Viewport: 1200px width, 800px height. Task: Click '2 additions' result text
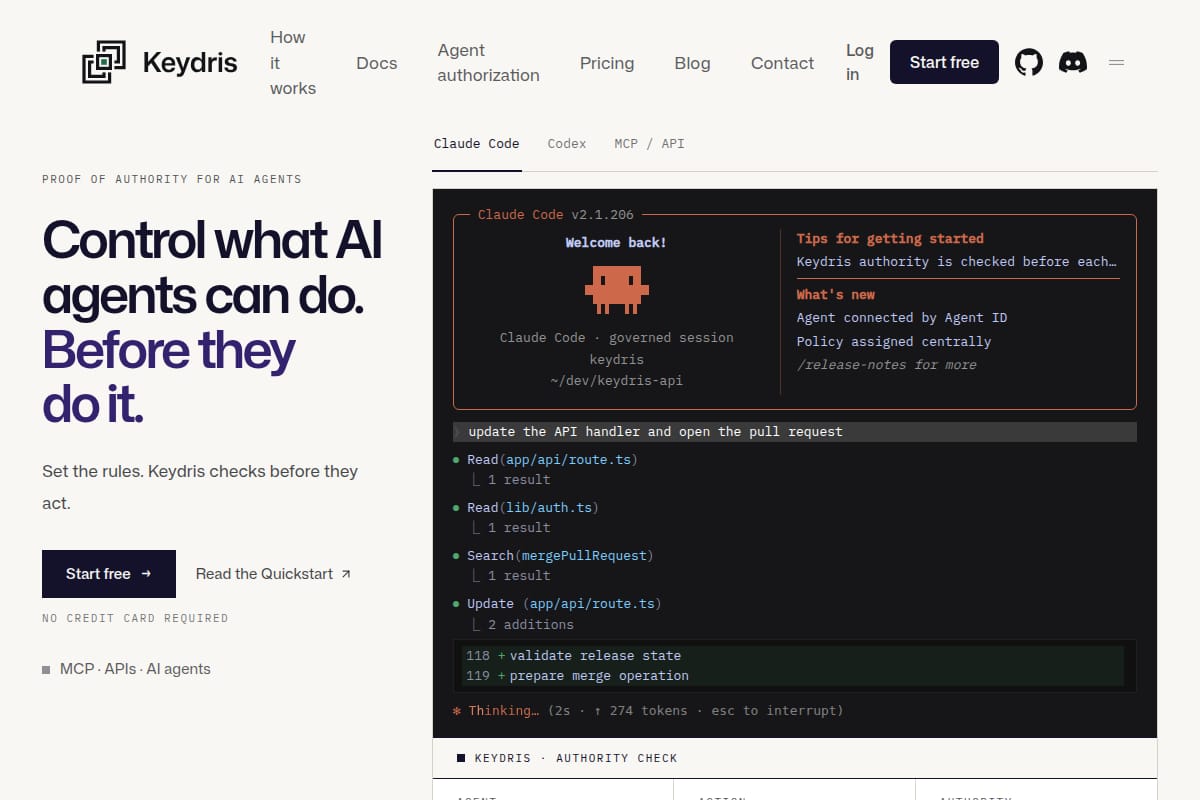click(531, 625)
